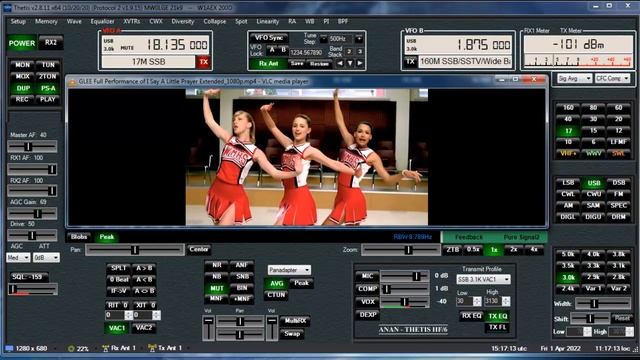Adjust the Master AF slider
Image resolution: width=640 pixels, height=360 pixels.
tap(32, 146)
